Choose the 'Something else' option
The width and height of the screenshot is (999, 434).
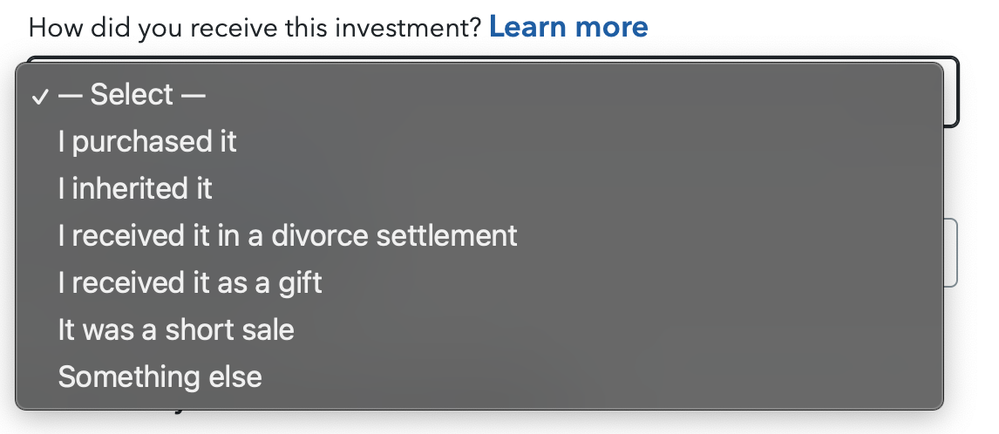pyautogui.click(x=479, y=377)
